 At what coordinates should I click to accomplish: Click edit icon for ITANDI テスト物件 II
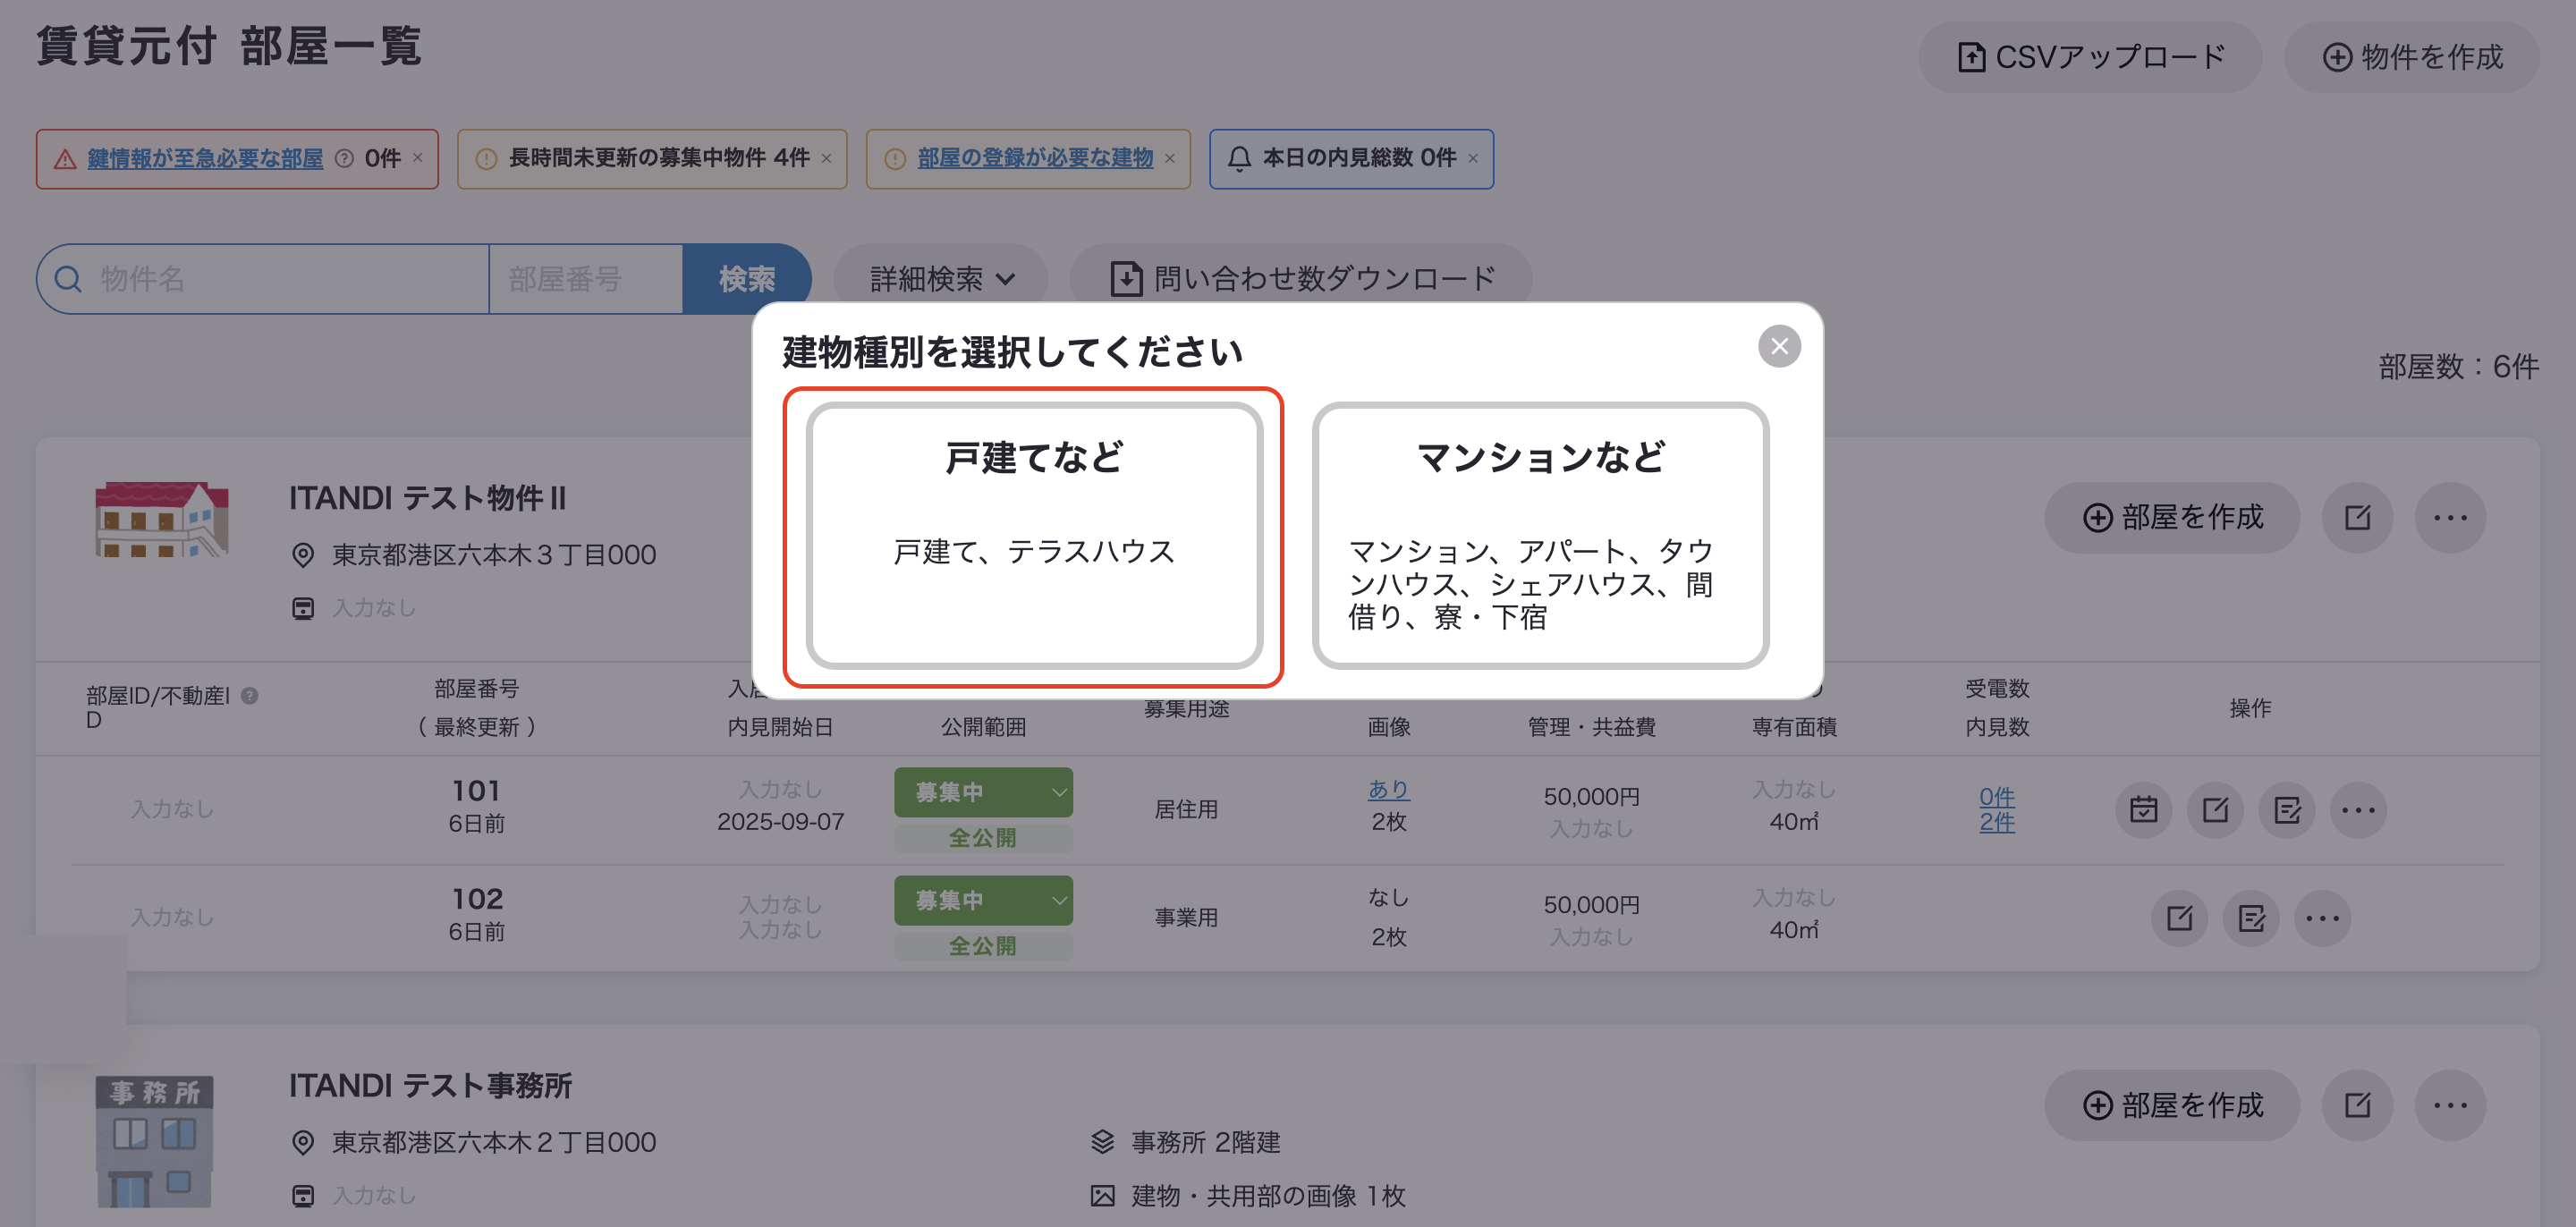point(2357,517)
